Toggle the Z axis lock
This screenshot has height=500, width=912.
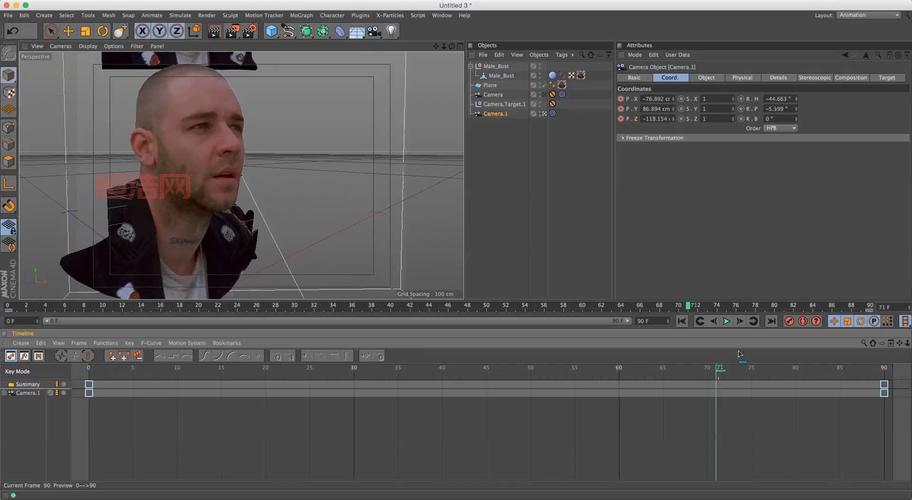point(177,31)
